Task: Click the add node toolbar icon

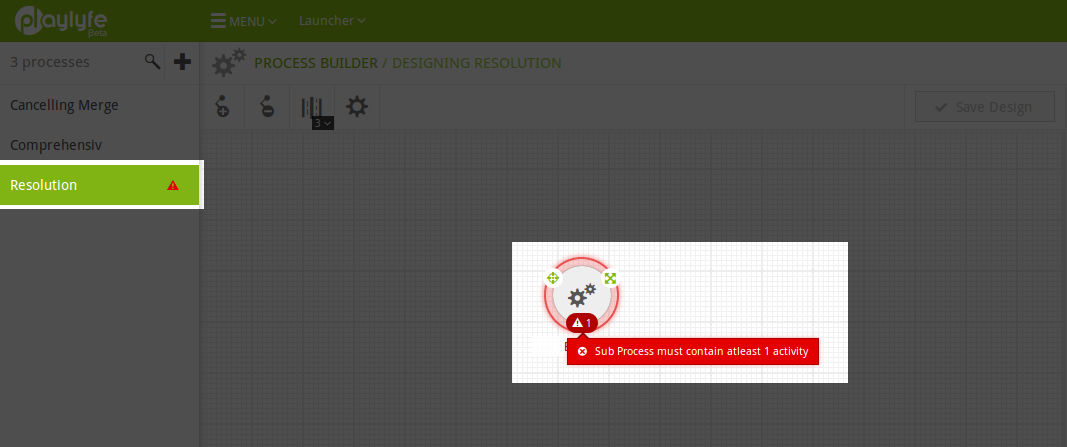Action: (x=222, y=107)
